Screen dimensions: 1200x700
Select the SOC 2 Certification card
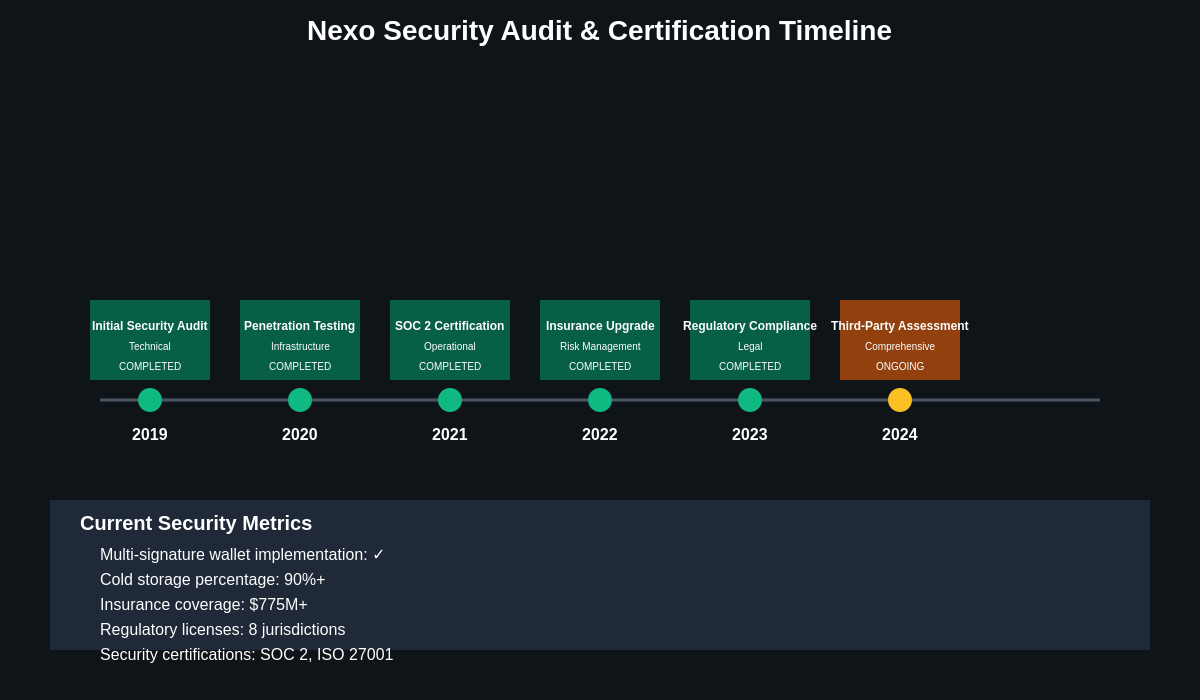pyautogui.click(x=450, y=340)
